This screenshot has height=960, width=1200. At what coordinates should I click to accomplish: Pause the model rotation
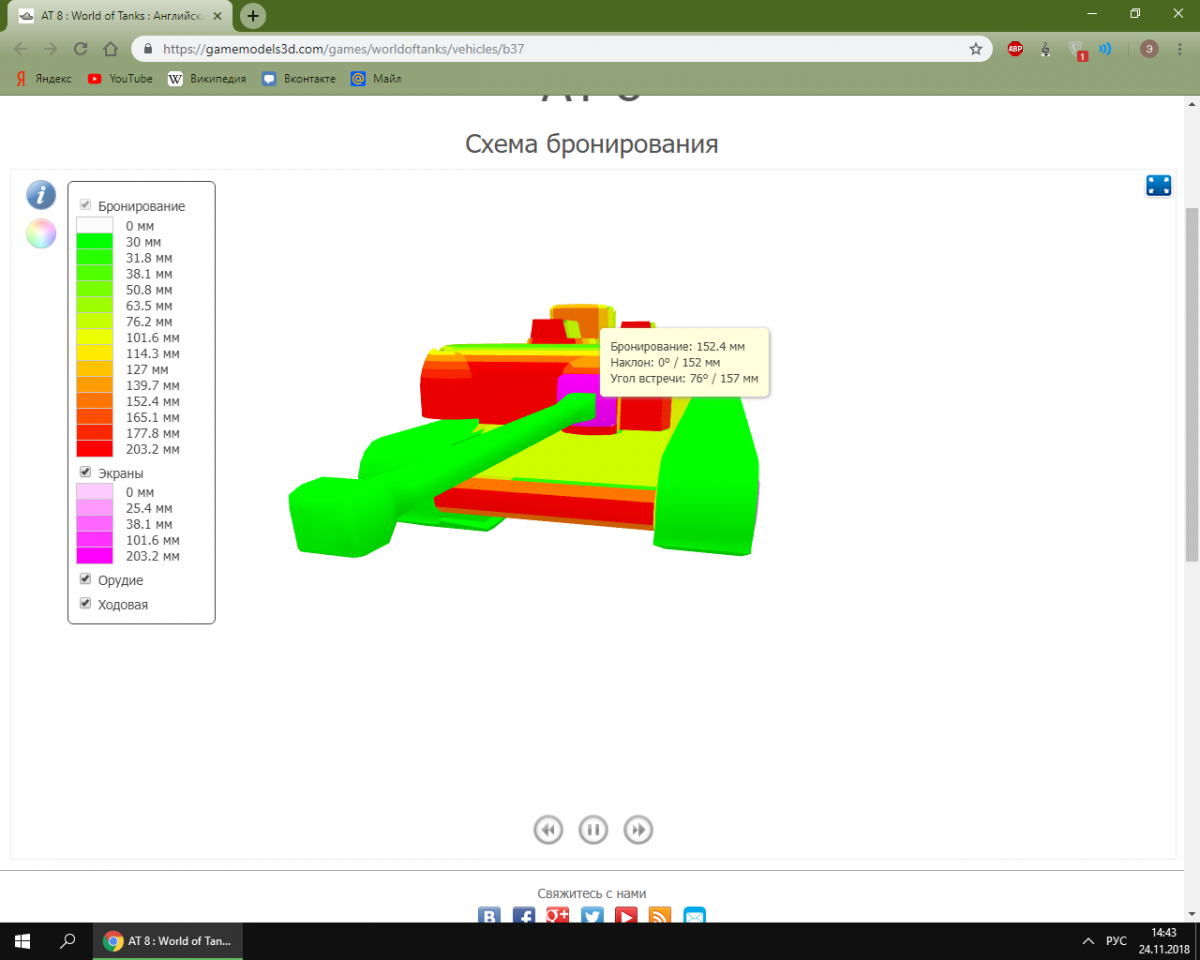pos(593,829)
